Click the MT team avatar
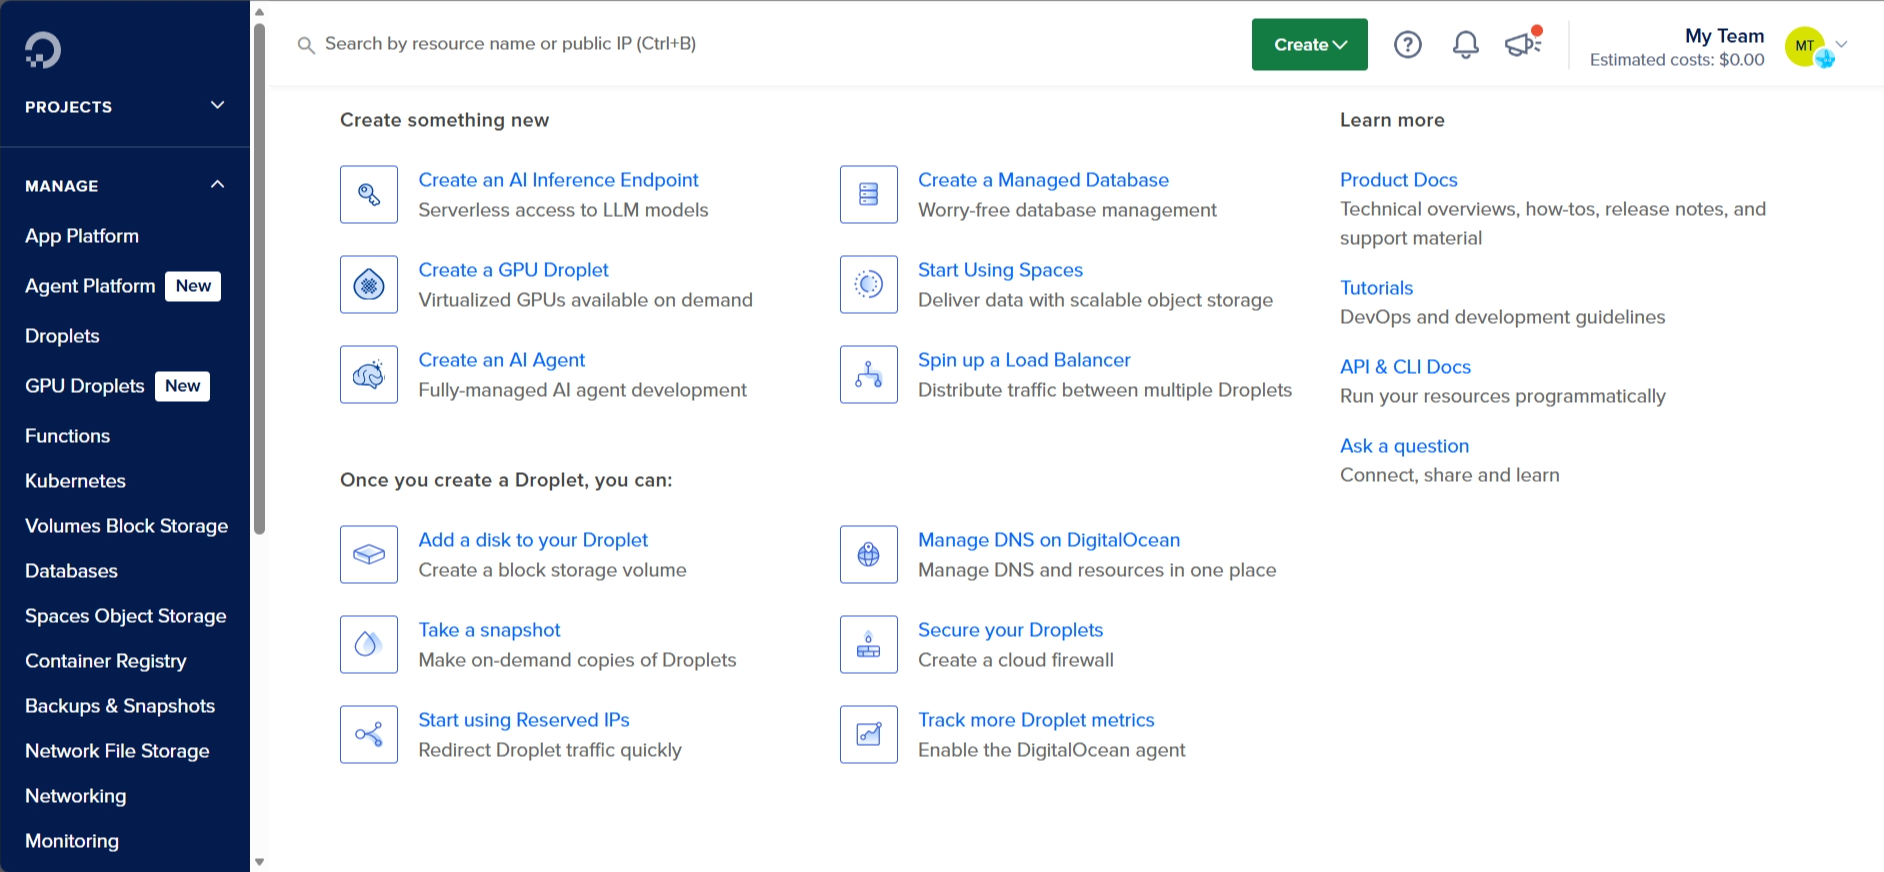Viewport: 1884px width, 872px height. (x=1805, y=45)
